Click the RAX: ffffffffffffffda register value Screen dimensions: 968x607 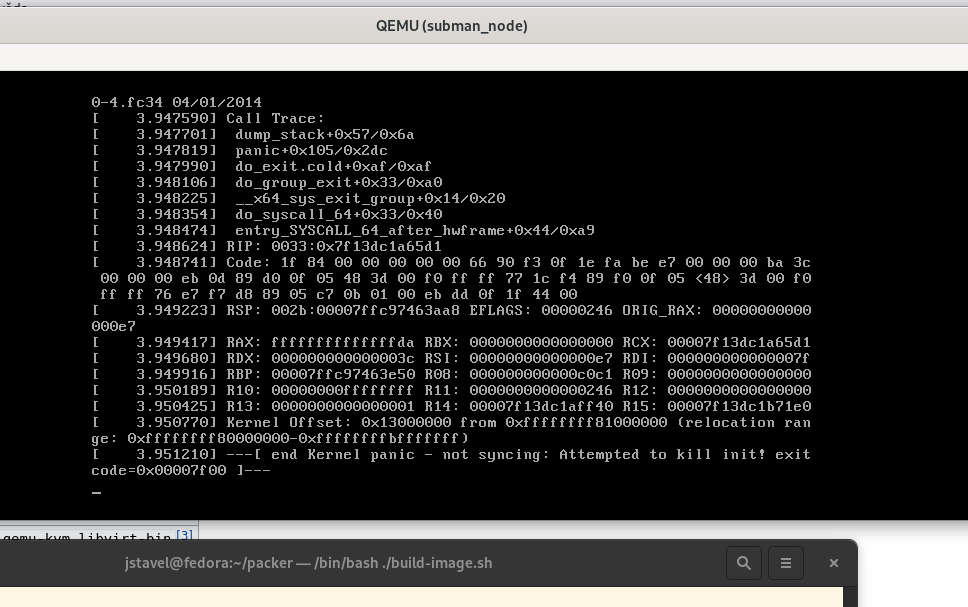pos(320,343)
